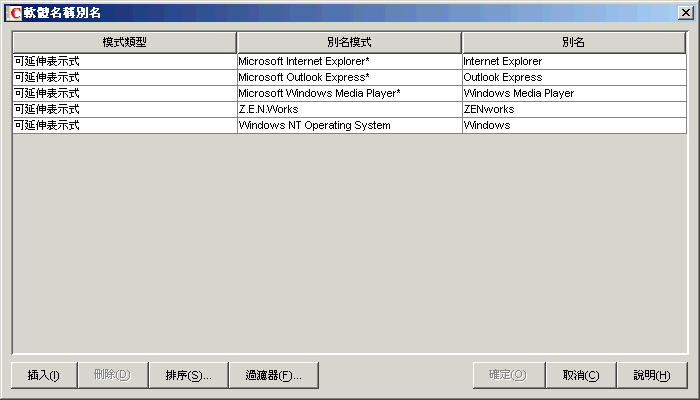Viewport: 700px width, 400px height.
Task: Select the Z.E.N.Works pattern cell
Action: [x=349, y=109]
